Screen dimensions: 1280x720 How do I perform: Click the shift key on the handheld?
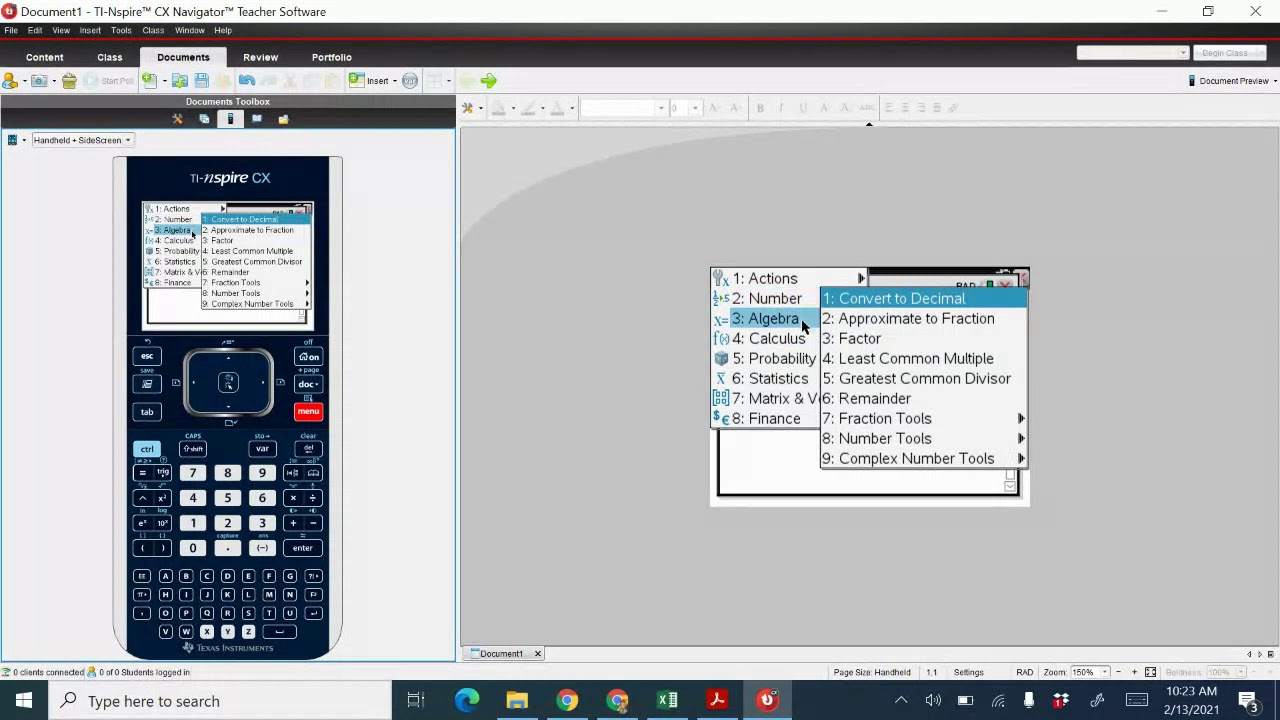point(193,449)
